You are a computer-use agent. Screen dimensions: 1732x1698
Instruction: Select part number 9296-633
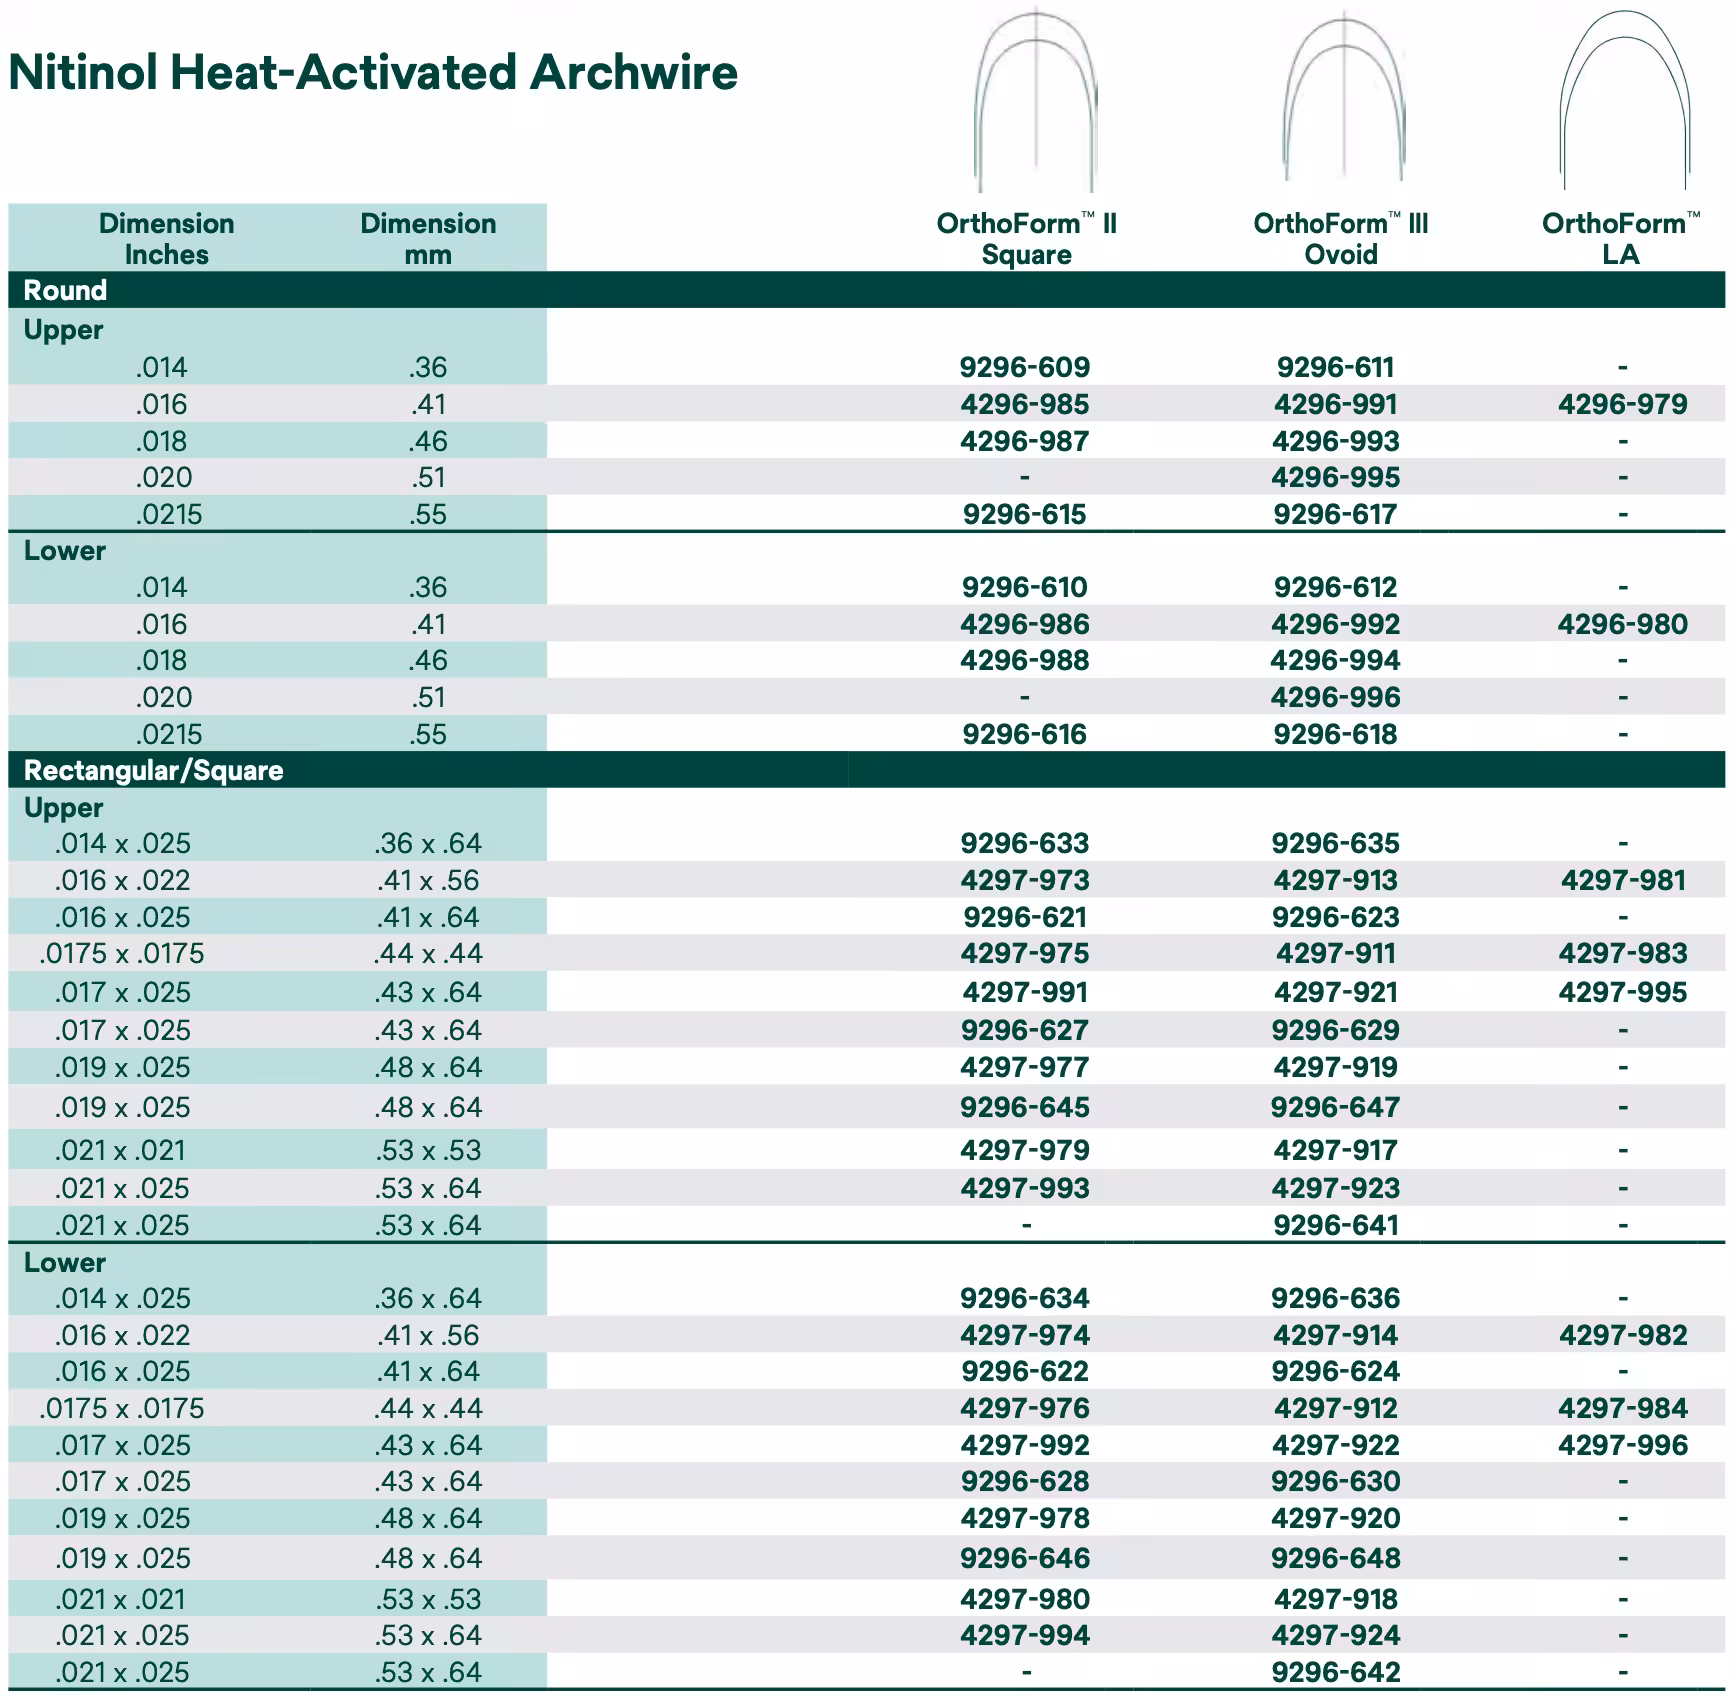pyautogui.click(x=1025, y=843)
